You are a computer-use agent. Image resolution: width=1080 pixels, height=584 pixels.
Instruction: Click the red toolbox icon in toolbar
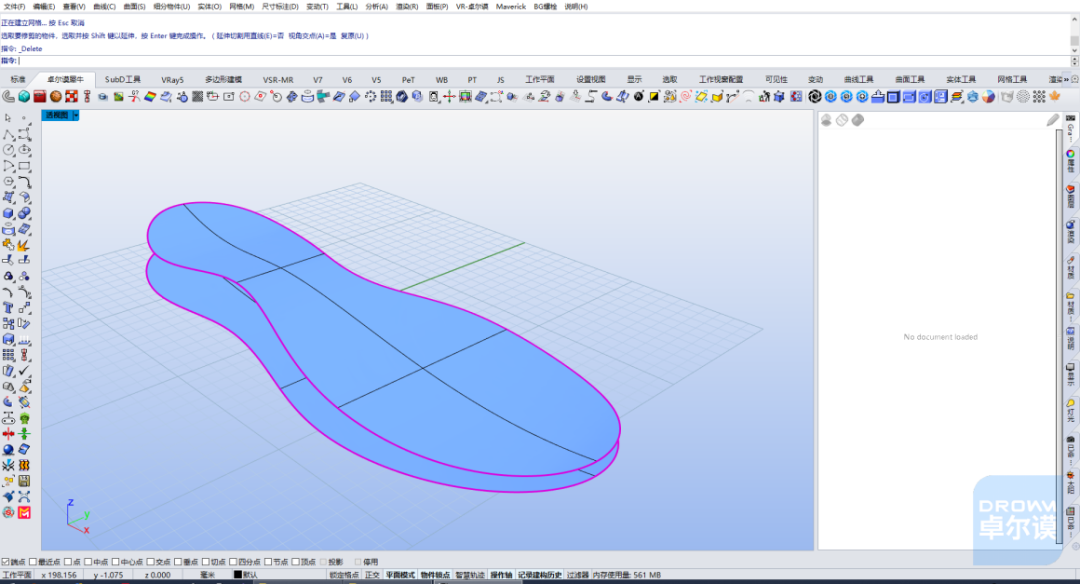click(x=40, y=96)
